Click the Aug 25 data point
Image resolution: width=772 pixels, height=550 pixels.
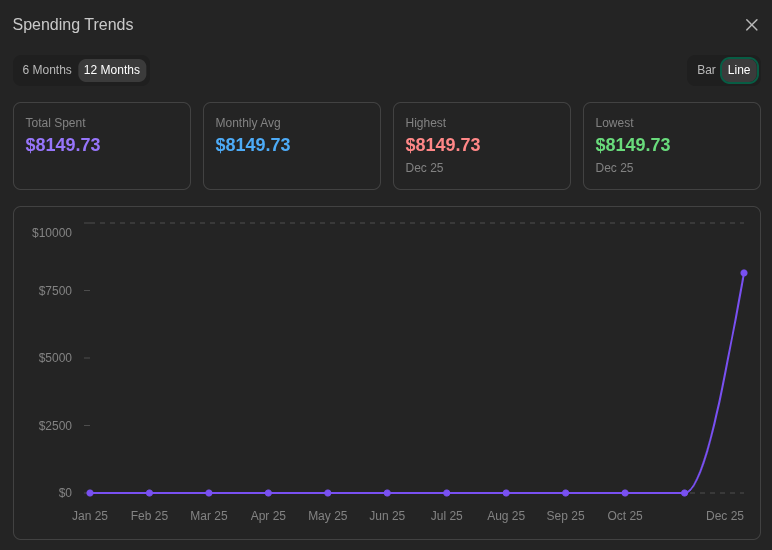506,493
